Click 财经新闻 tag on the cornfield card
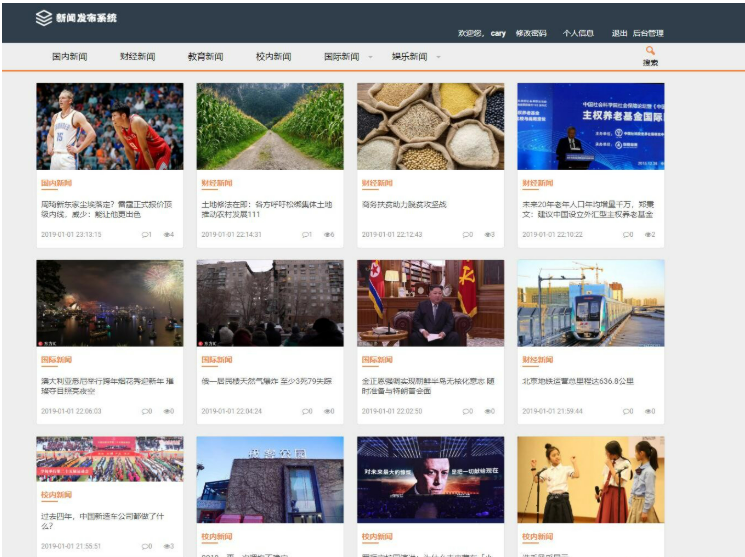745x557 pixels. click(217, 183)
